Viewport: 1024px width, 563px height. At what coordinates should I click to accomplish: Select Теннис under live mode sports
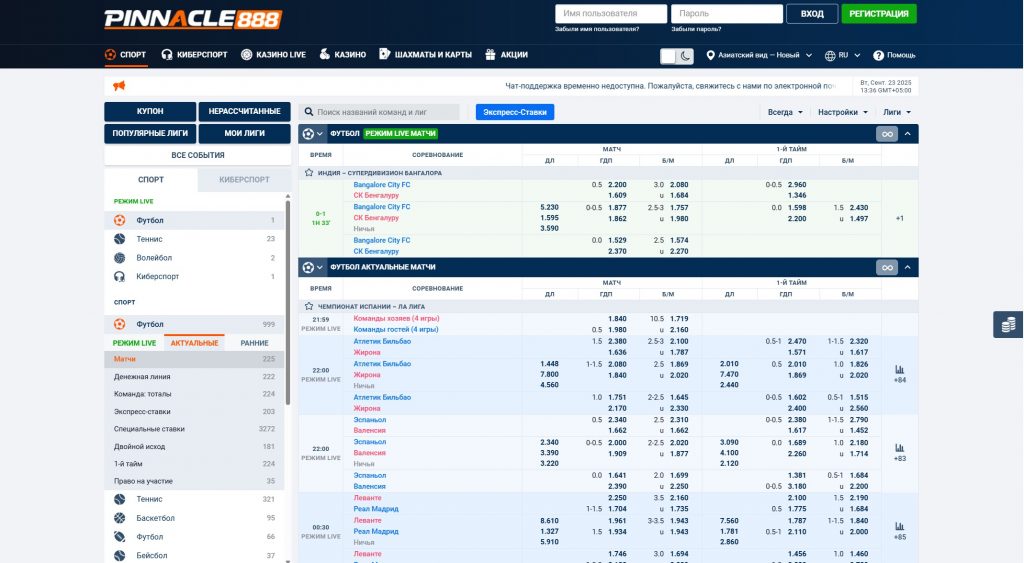pos(149,239)
